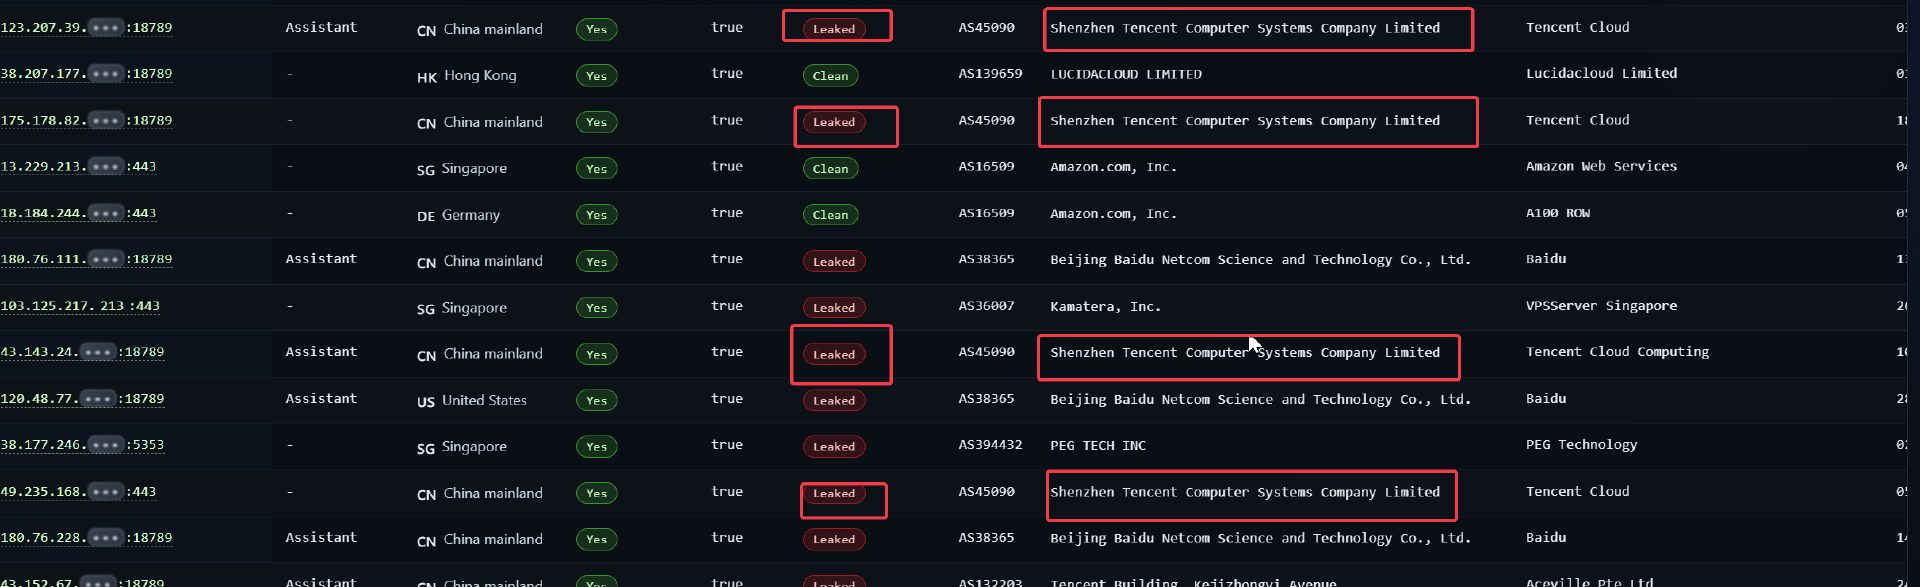
Task: Open the 103.125.217.213:443 address link
Action: (80, 306)
